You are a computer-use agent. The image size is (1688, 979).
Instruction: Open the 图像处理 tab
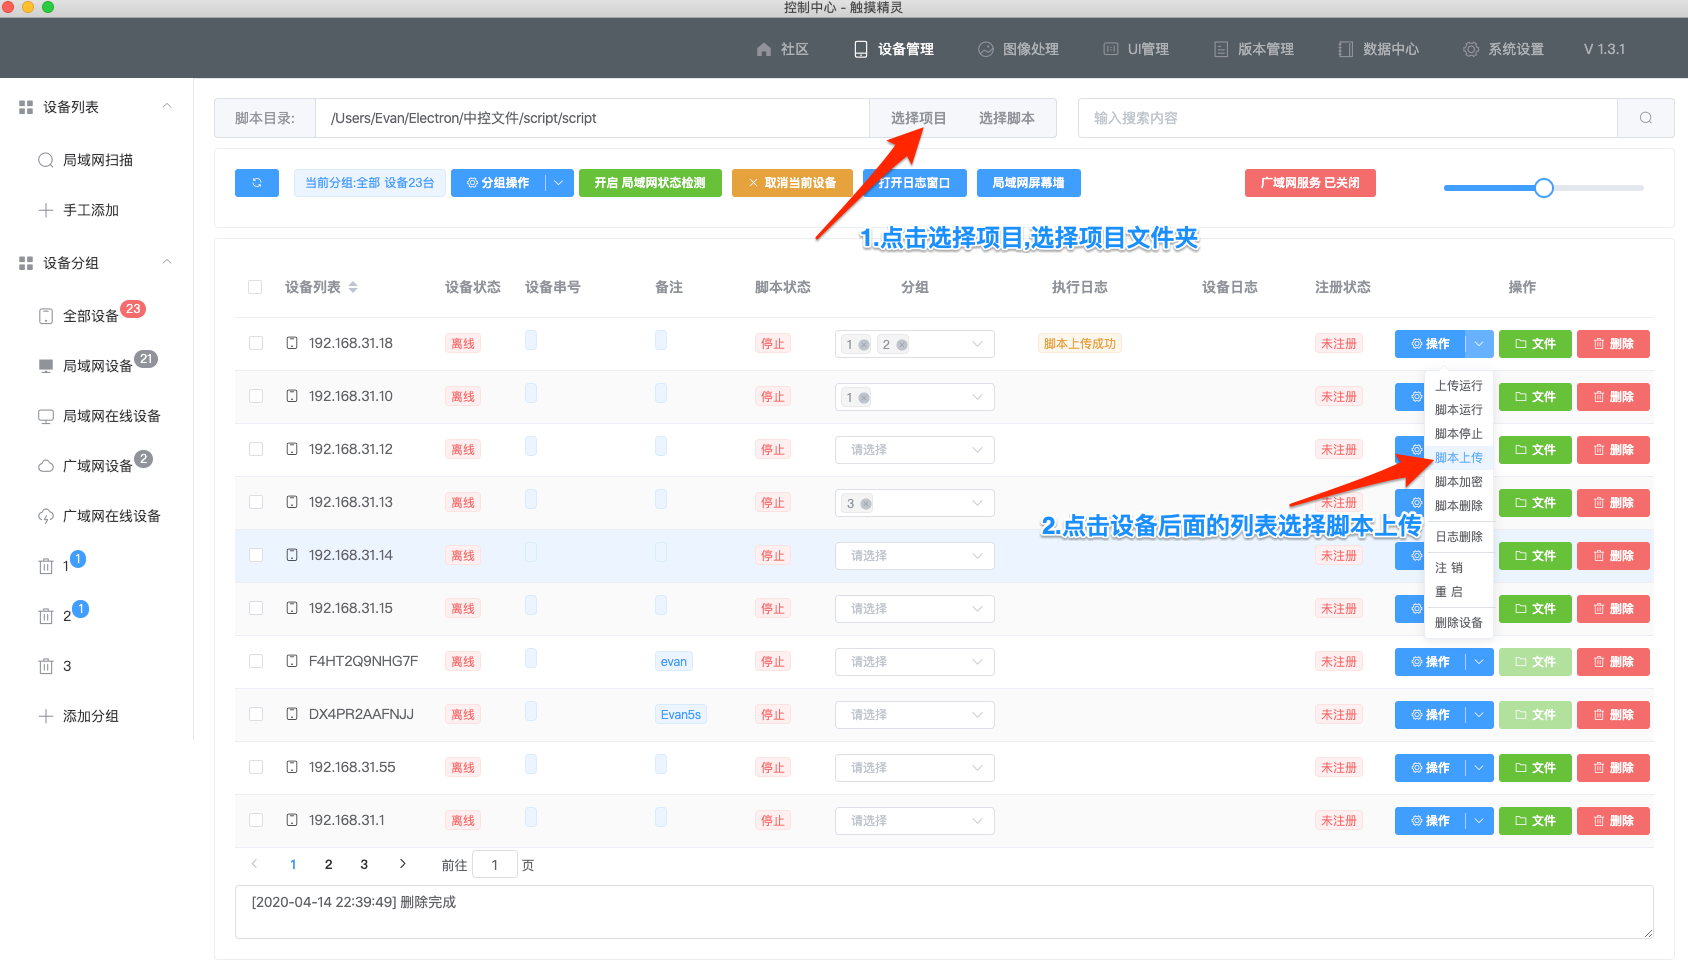point(1018,49)
